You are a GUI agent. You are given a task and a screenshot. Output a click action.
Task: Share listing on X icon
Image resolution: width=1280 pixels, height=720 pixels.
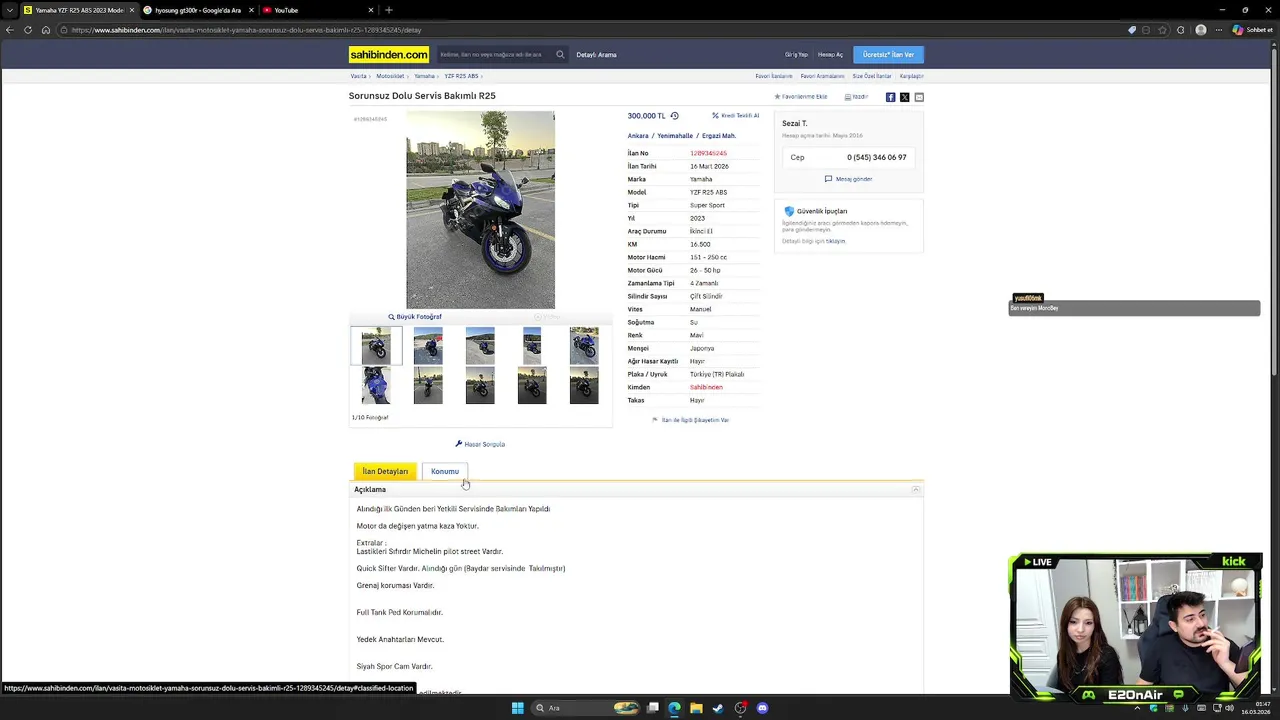coord(905,97)
